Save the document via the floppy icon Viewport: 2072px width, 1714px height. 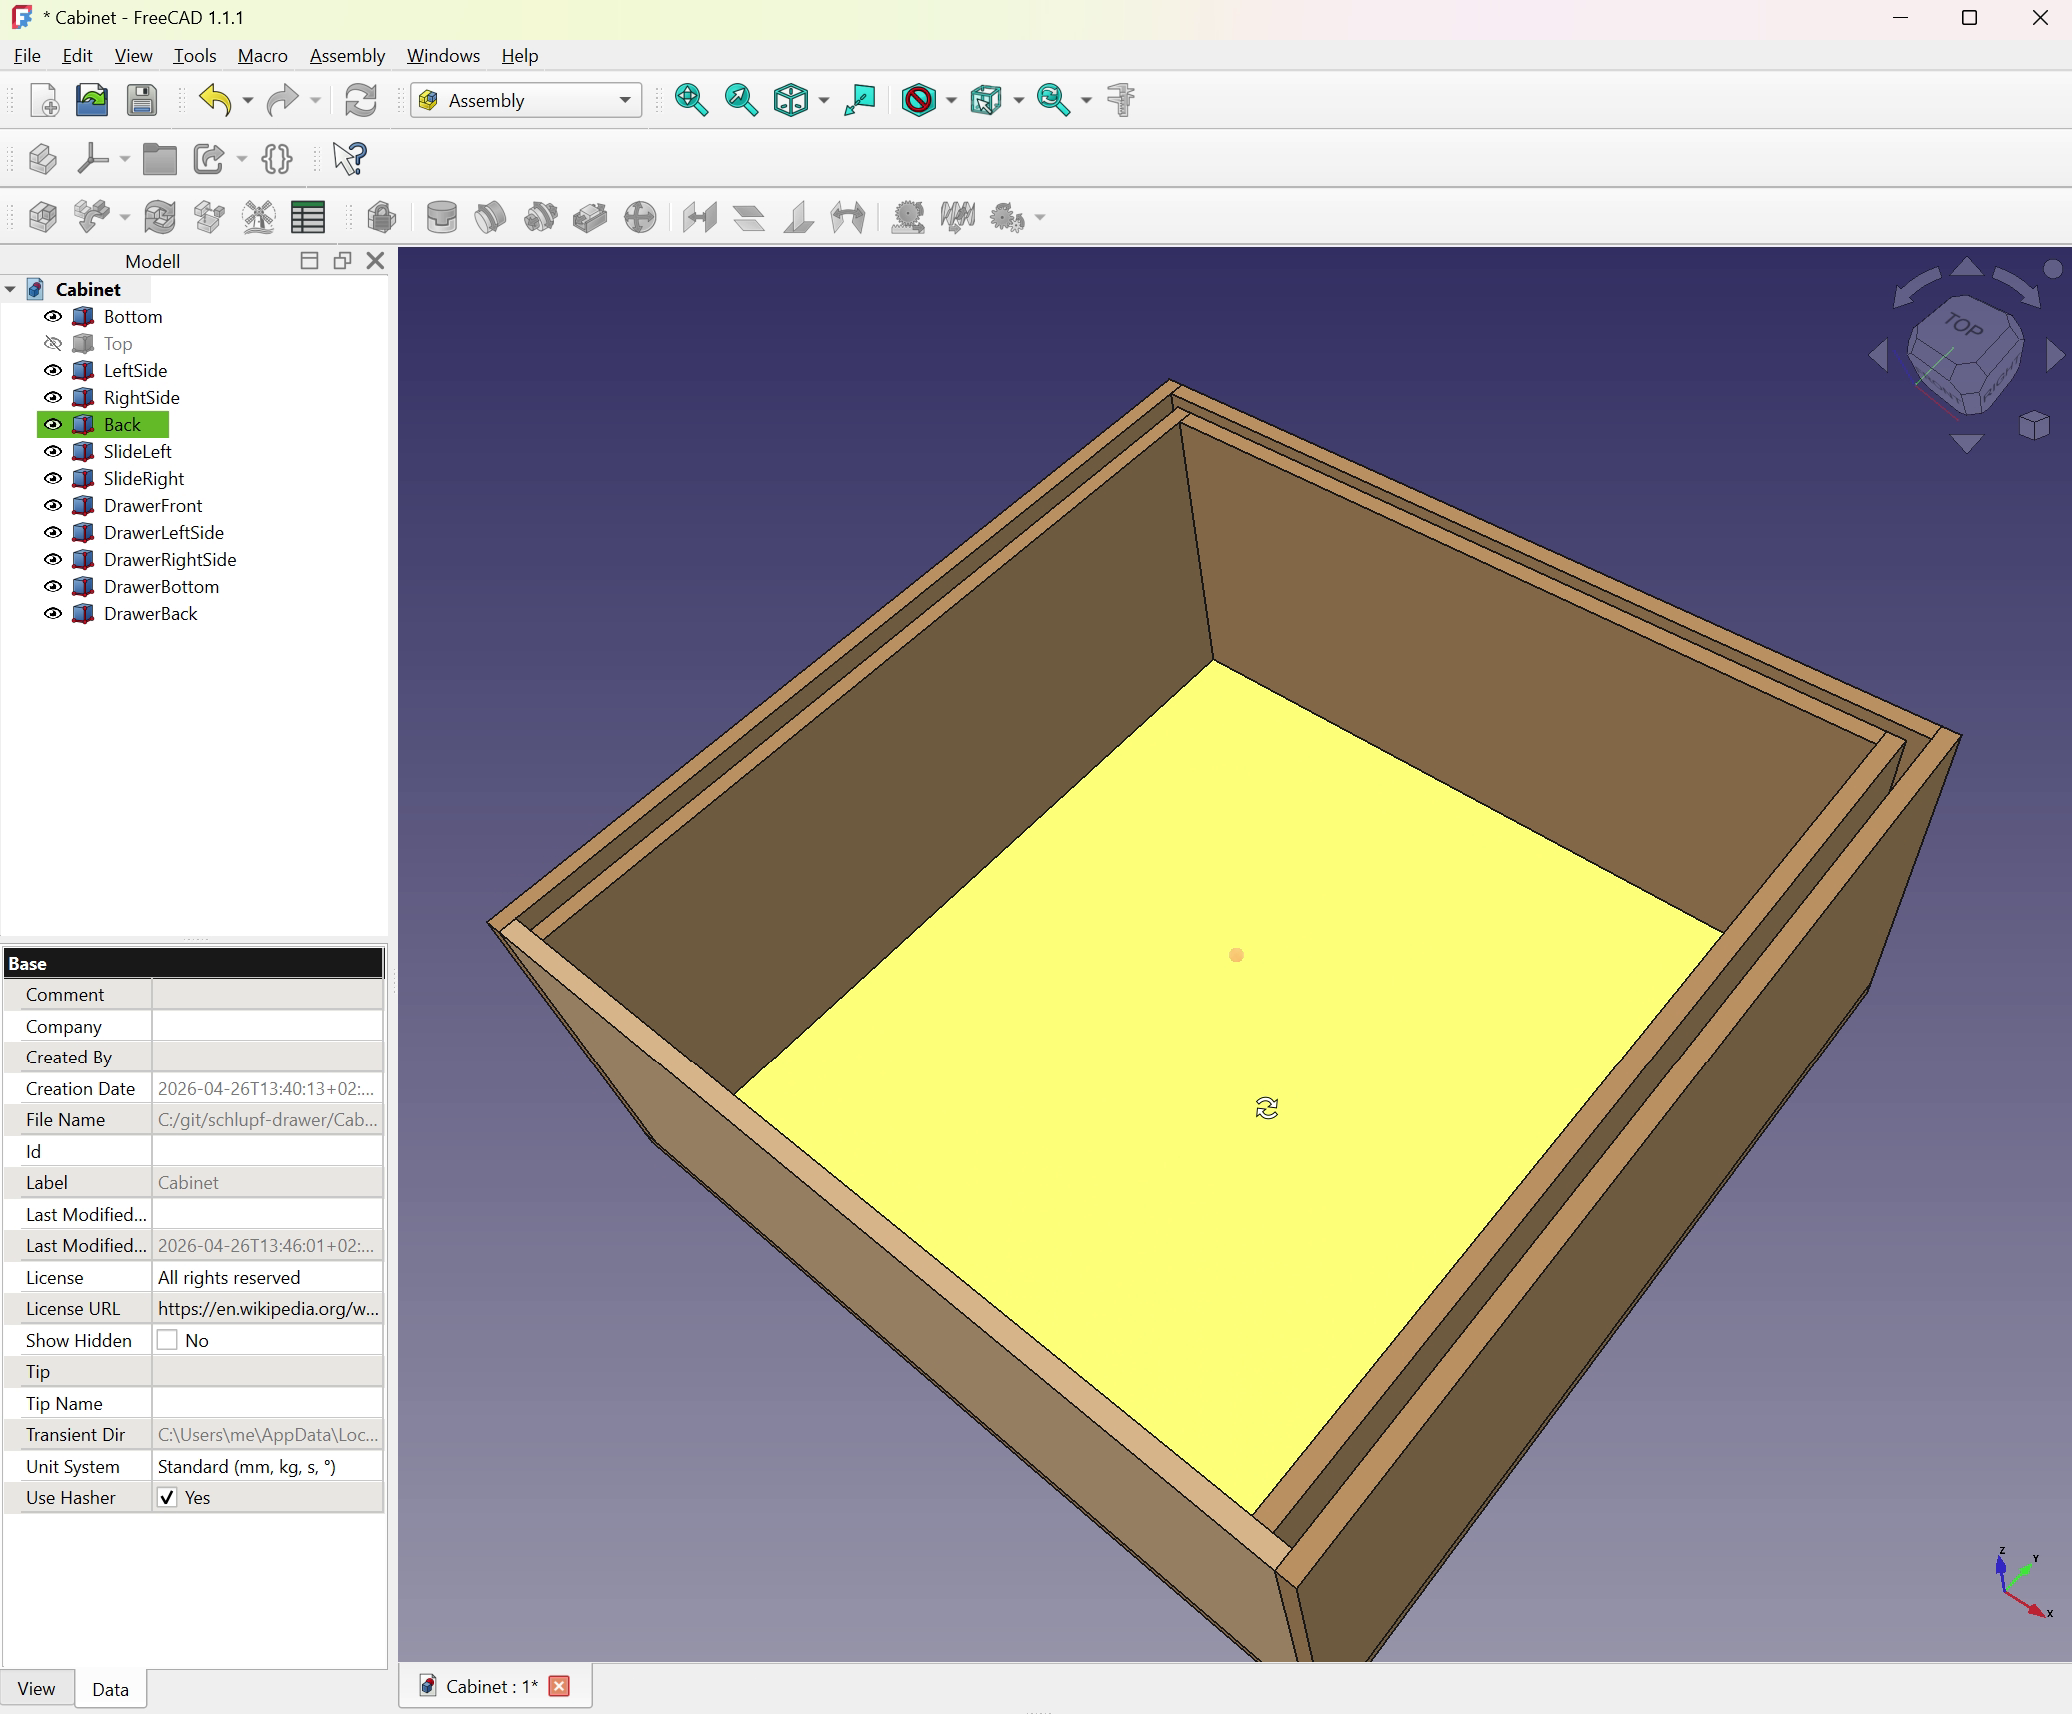pyautogui.click(x=141, y=100)
